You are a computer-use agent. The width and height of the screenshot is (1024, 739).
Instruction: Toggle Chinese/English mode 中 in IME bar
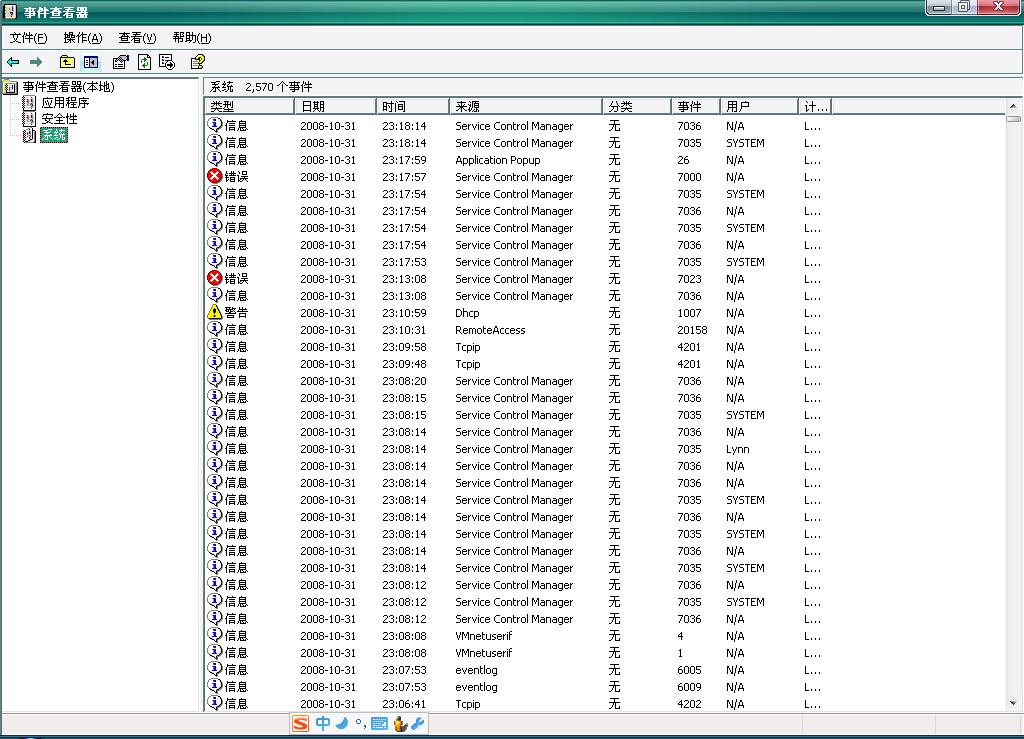coord(323,724)
